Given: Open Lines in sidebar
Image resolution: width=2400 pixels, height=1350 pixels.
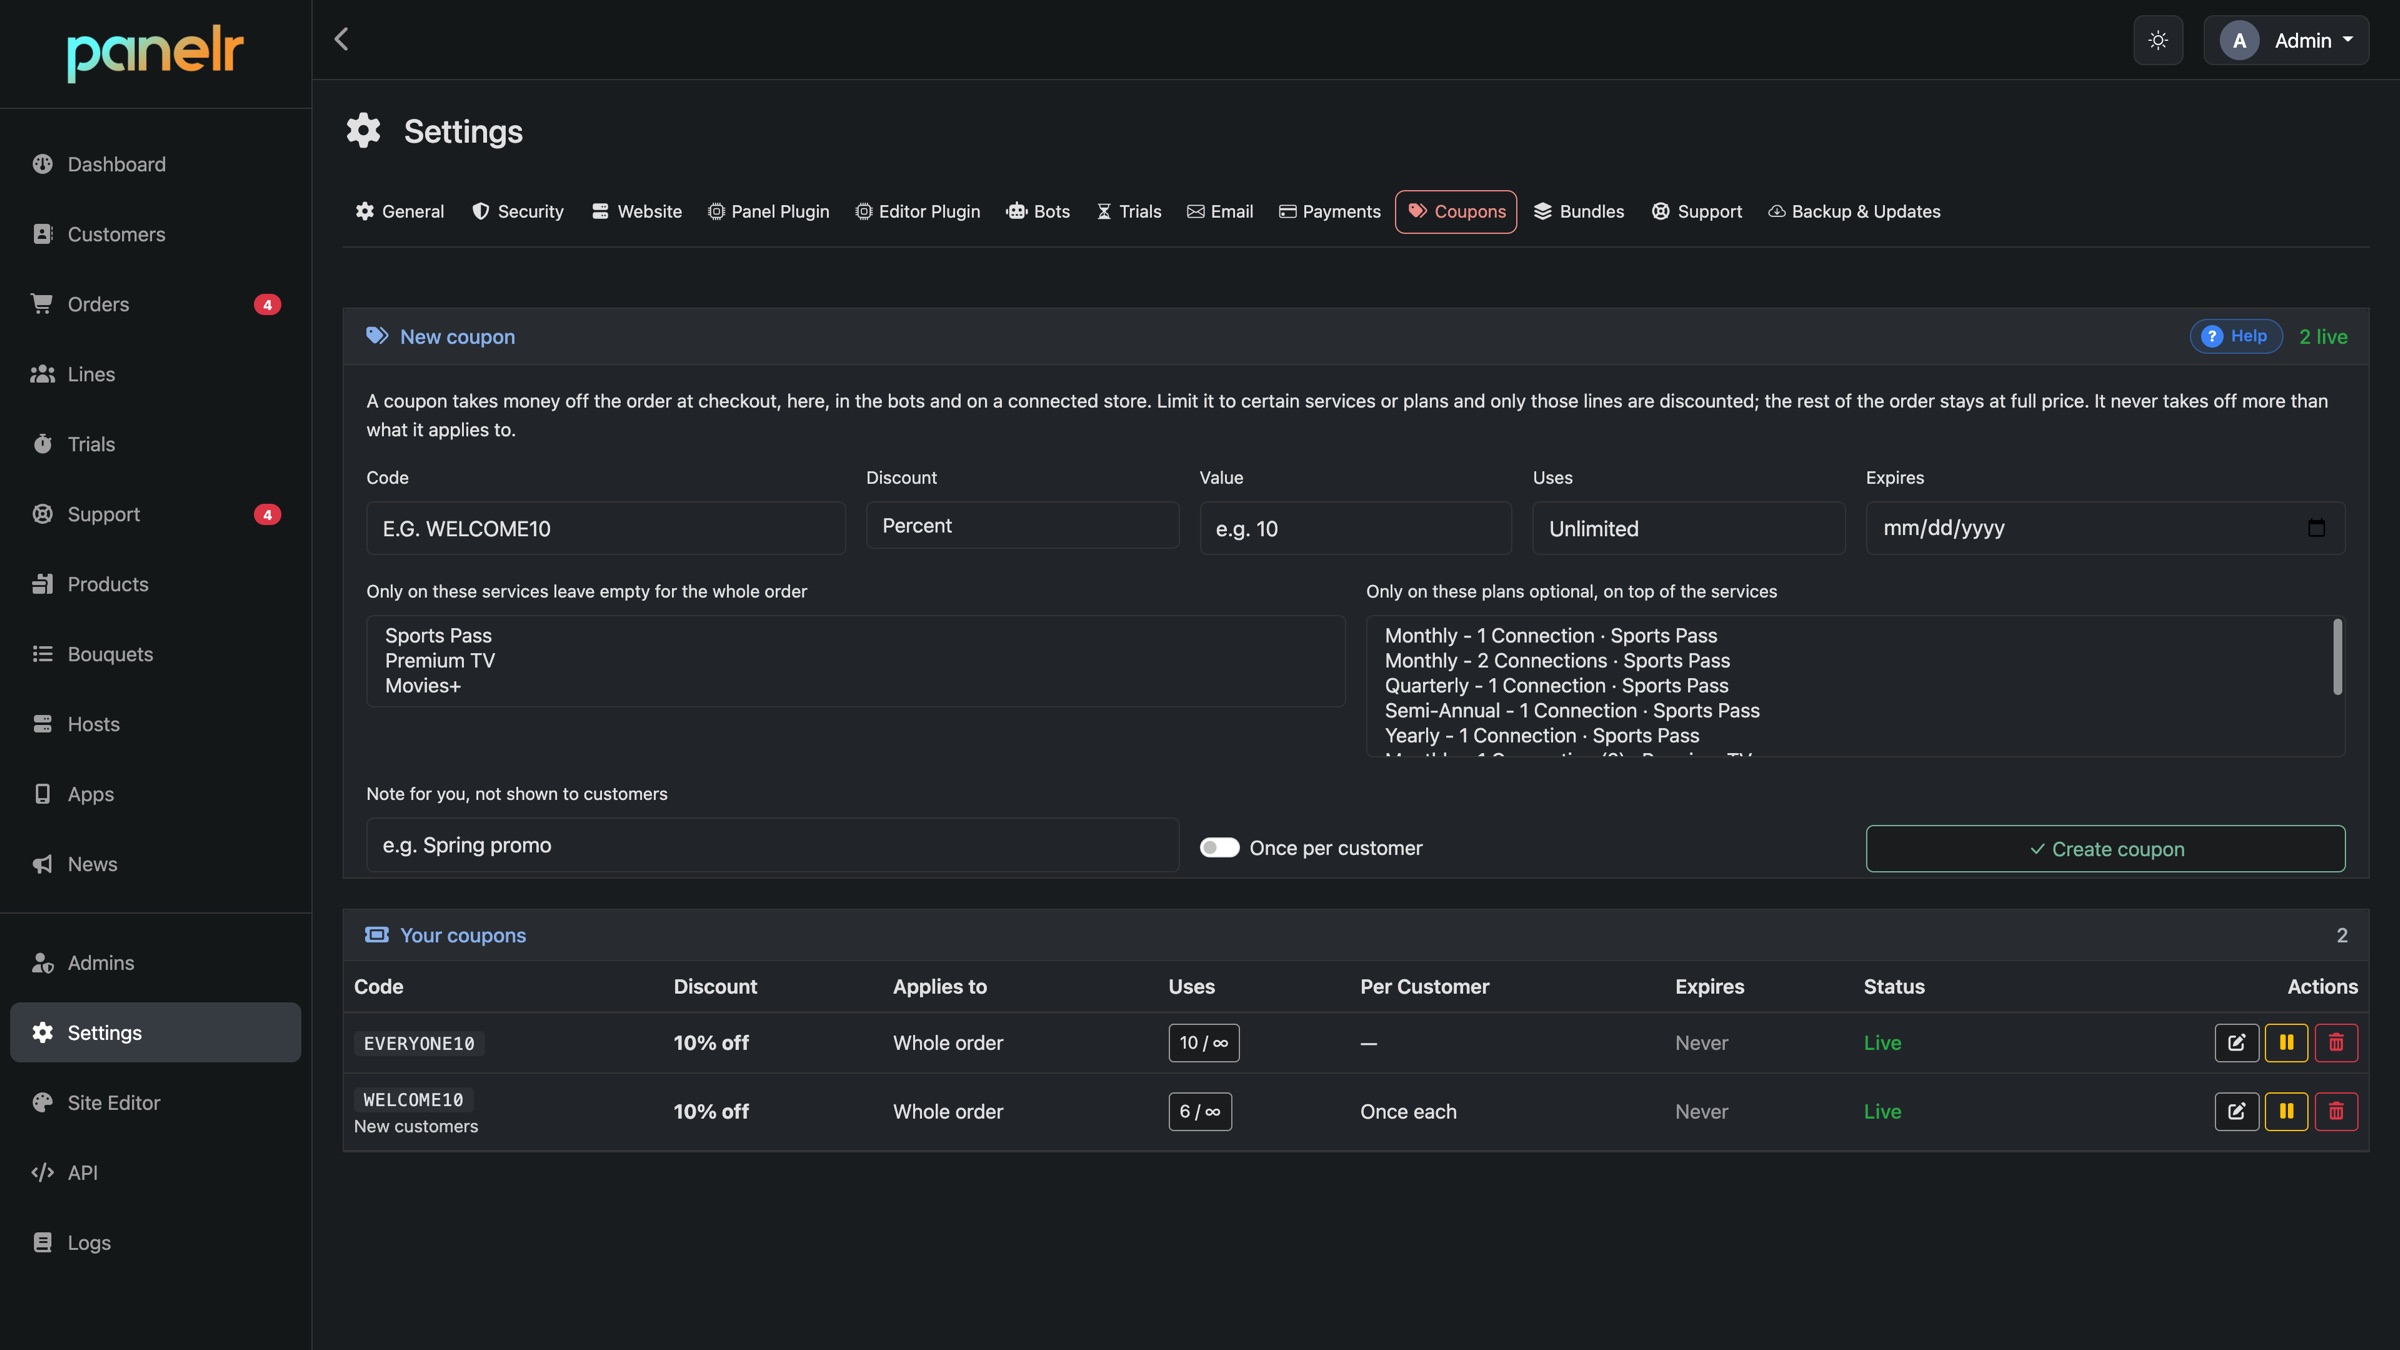Looking at the screenshot, I should point(155,374).
